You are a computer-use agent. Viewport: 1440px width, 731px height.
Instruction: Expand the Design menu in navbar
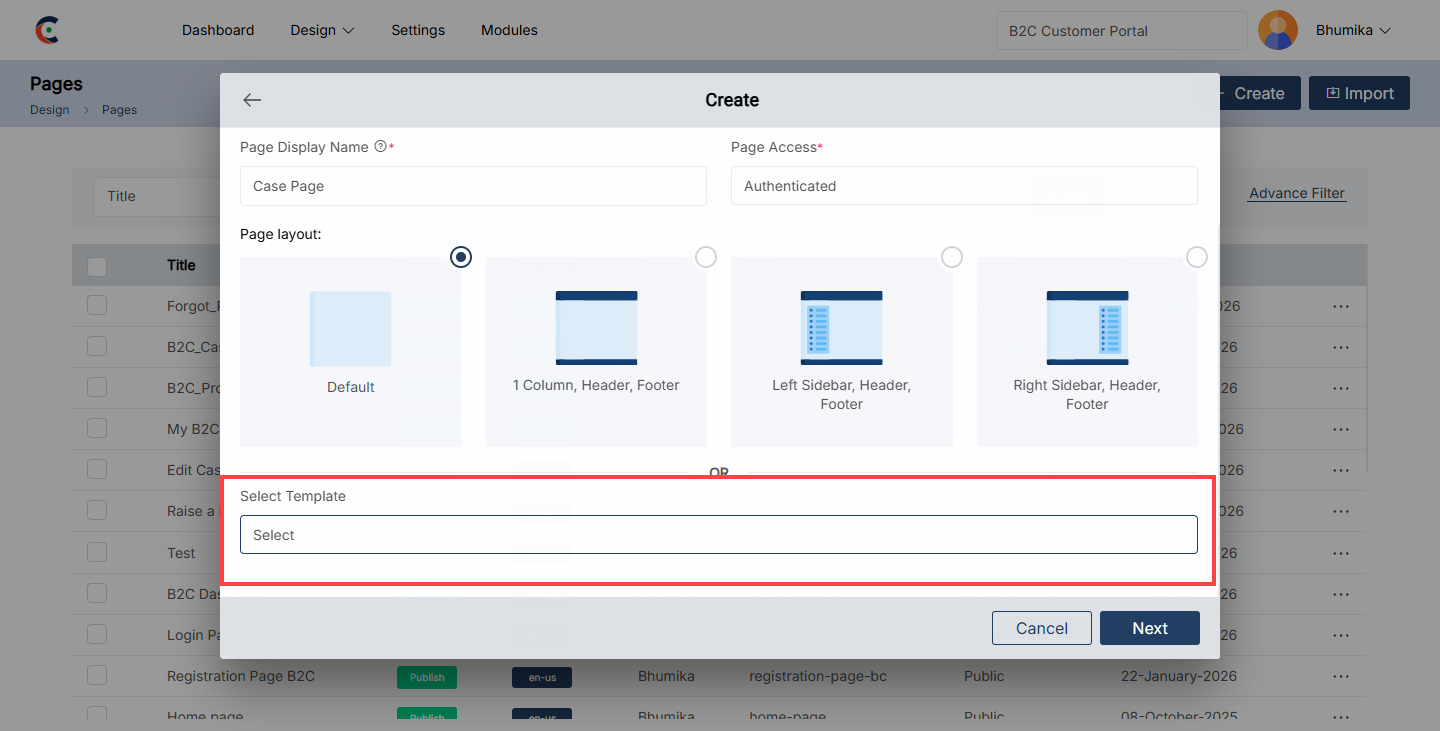click(322, 30)
